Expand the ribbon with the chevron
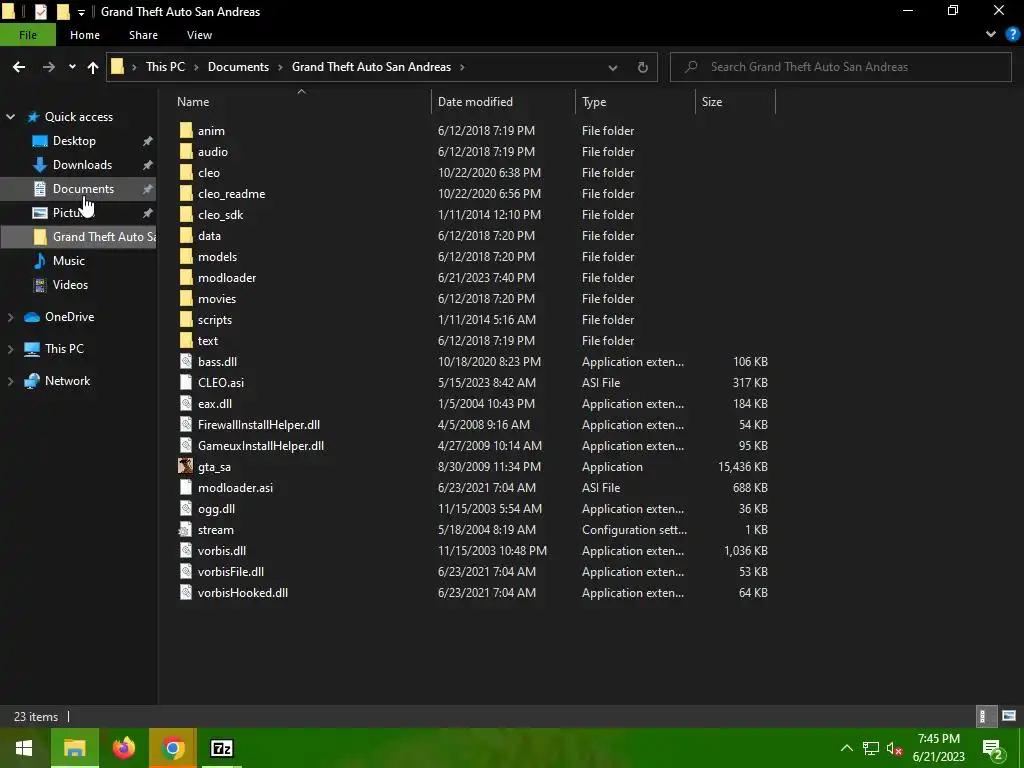1024x768 pixels. 991,34
